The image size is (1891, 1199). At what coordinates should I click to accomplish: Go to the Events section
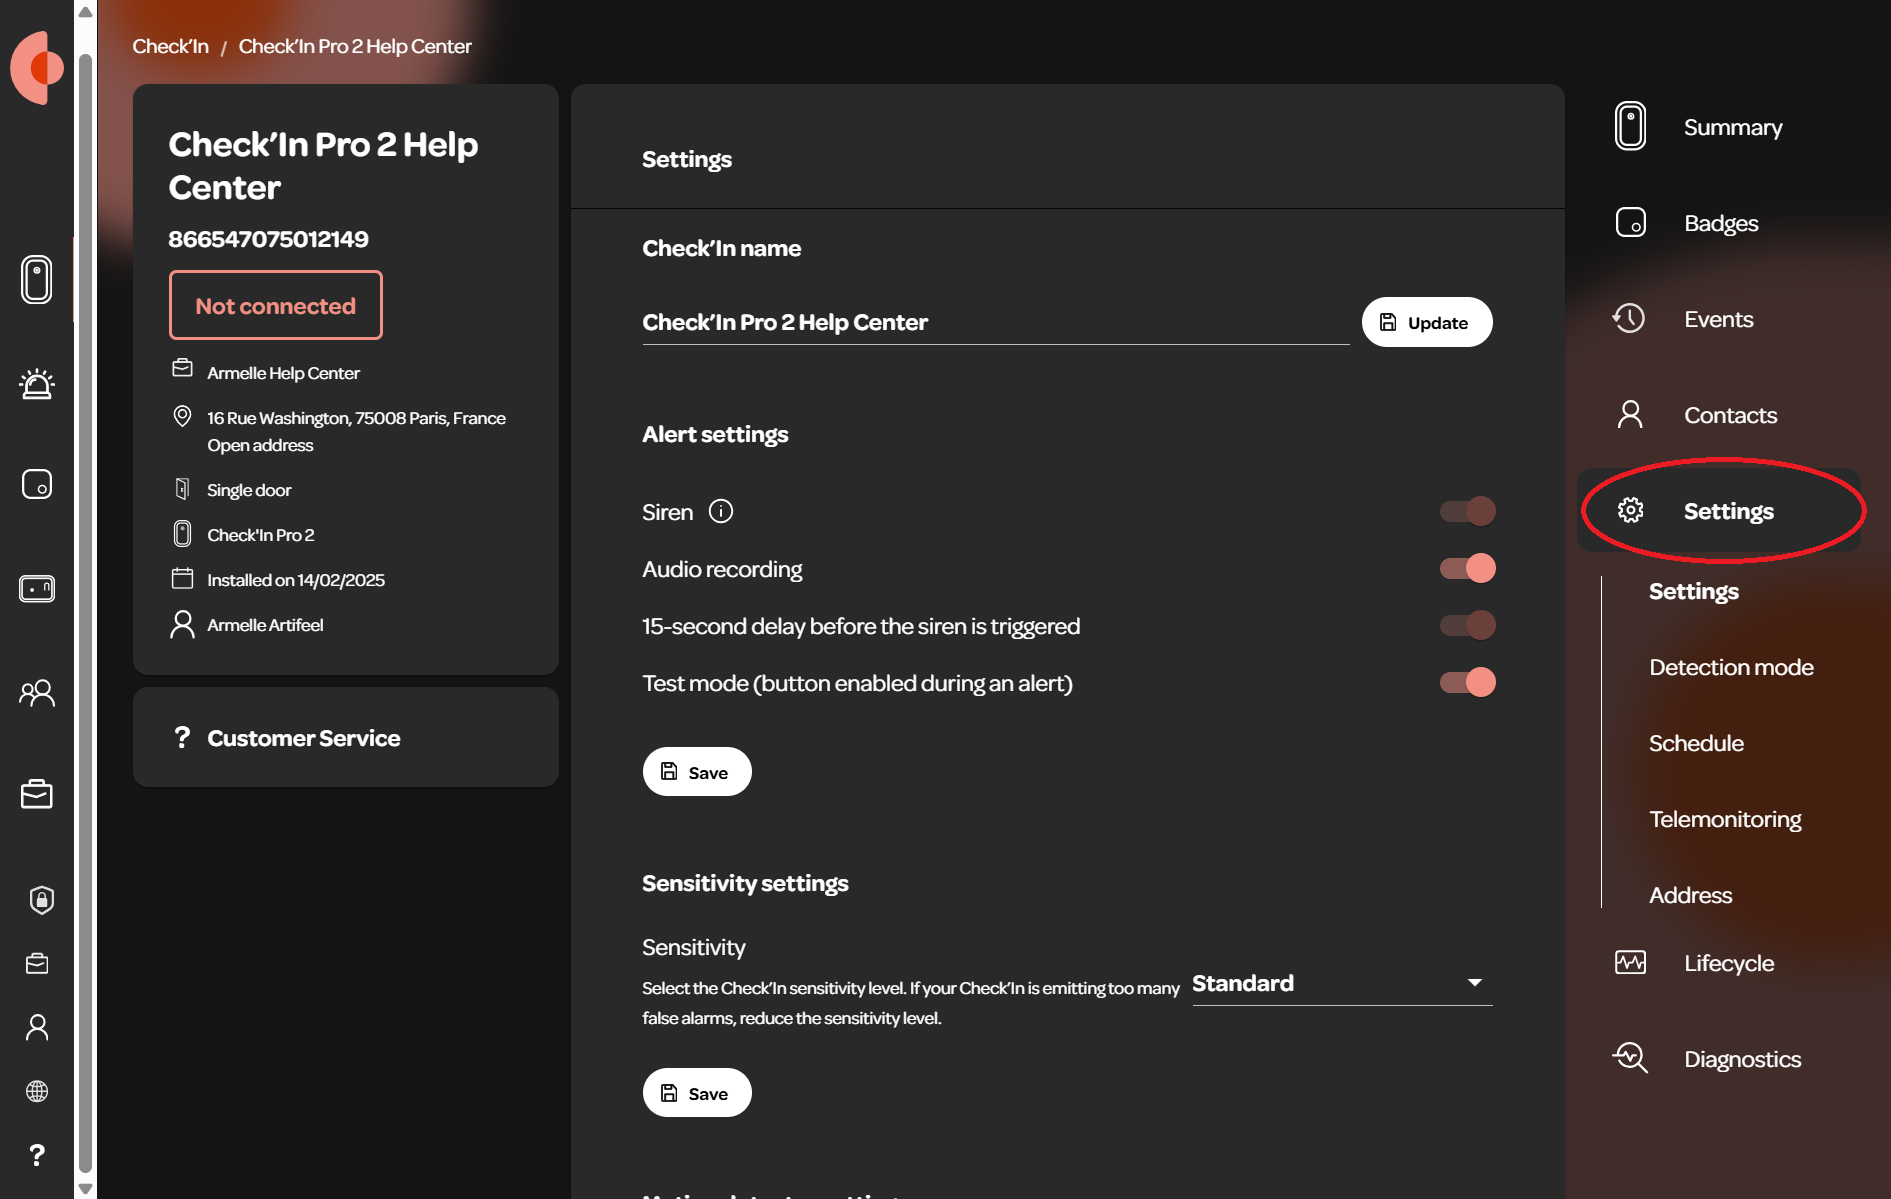click(x=1718, y=319)
